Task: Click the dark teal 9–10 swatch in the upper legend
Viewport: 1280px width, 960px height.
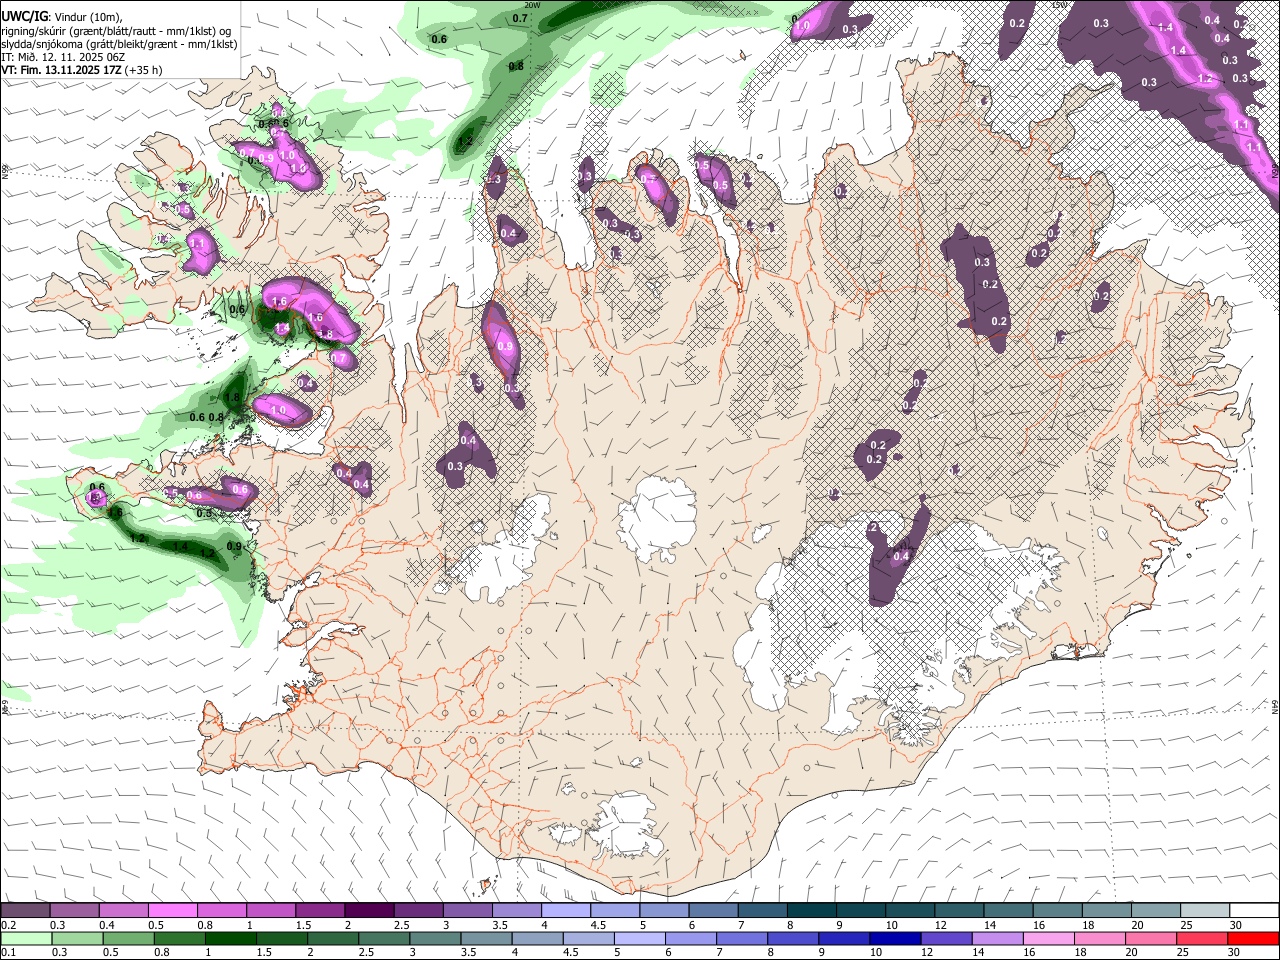Action: click(x=861, y=910)
